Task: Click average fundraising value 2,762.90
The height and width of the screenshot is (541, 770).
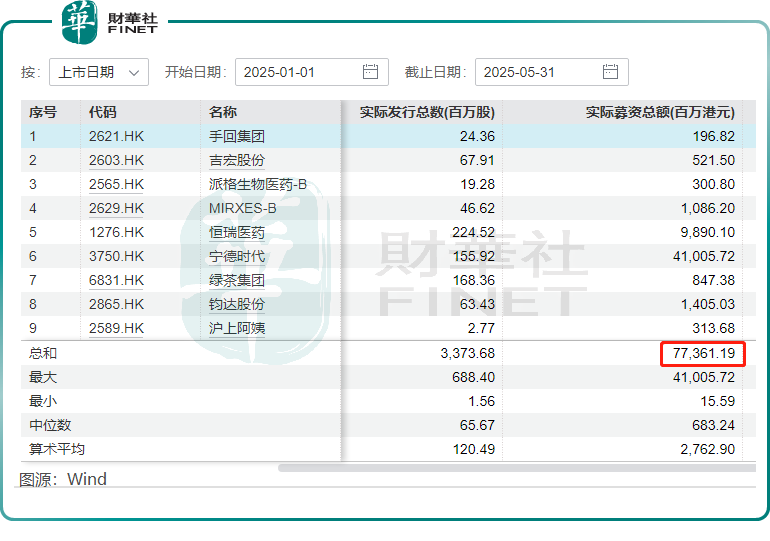Action: (708, 449)
